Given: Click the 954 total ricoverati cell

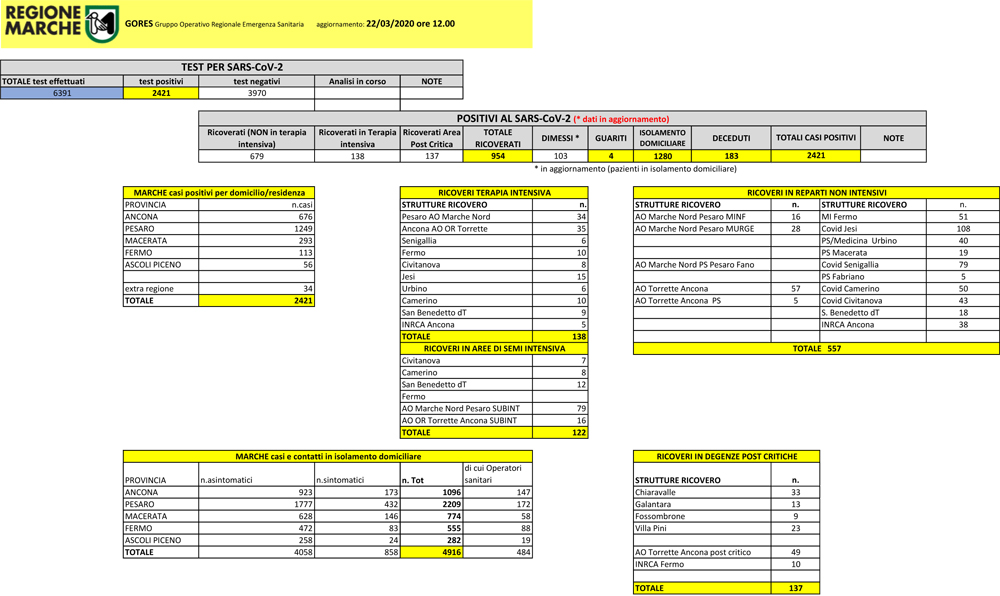Looking at the screenshot, I should (497, 155).
